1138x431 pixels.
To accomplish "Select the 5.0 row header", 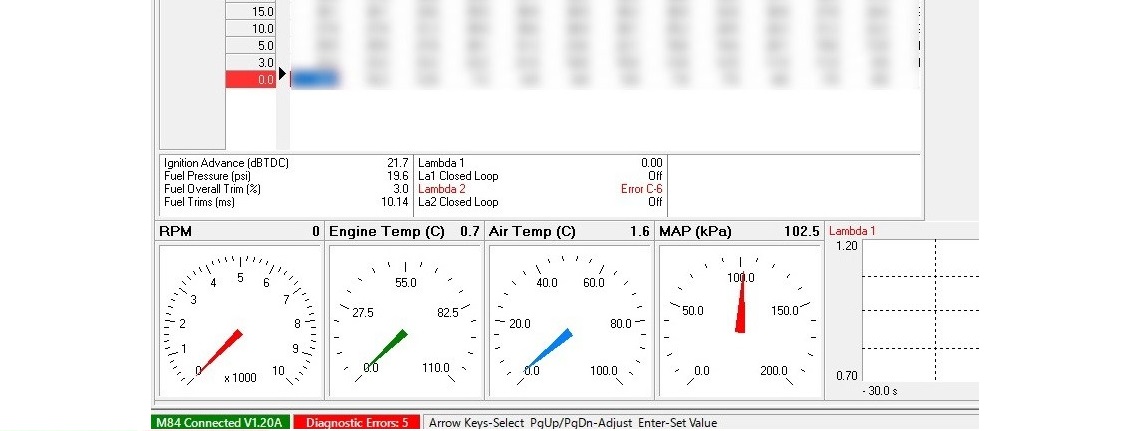I will (251, 46).
